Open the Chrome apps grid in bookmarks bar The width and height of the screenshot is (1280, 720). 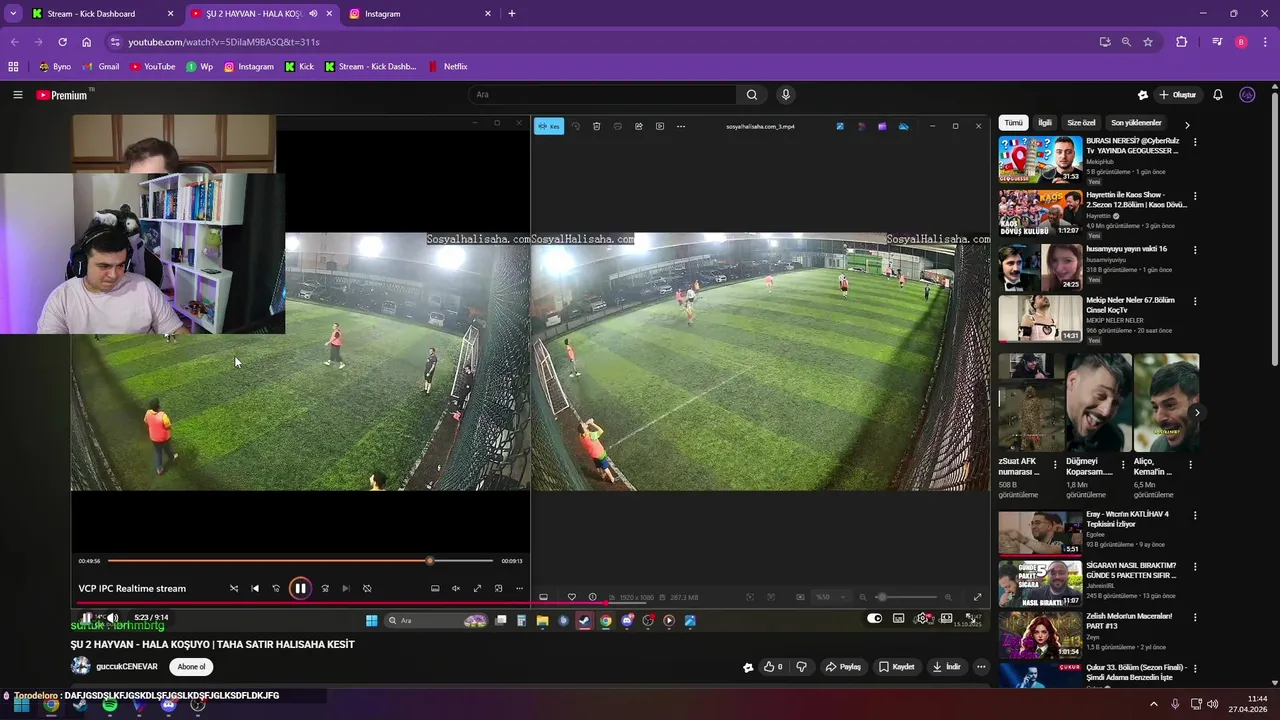pos(13,67)
